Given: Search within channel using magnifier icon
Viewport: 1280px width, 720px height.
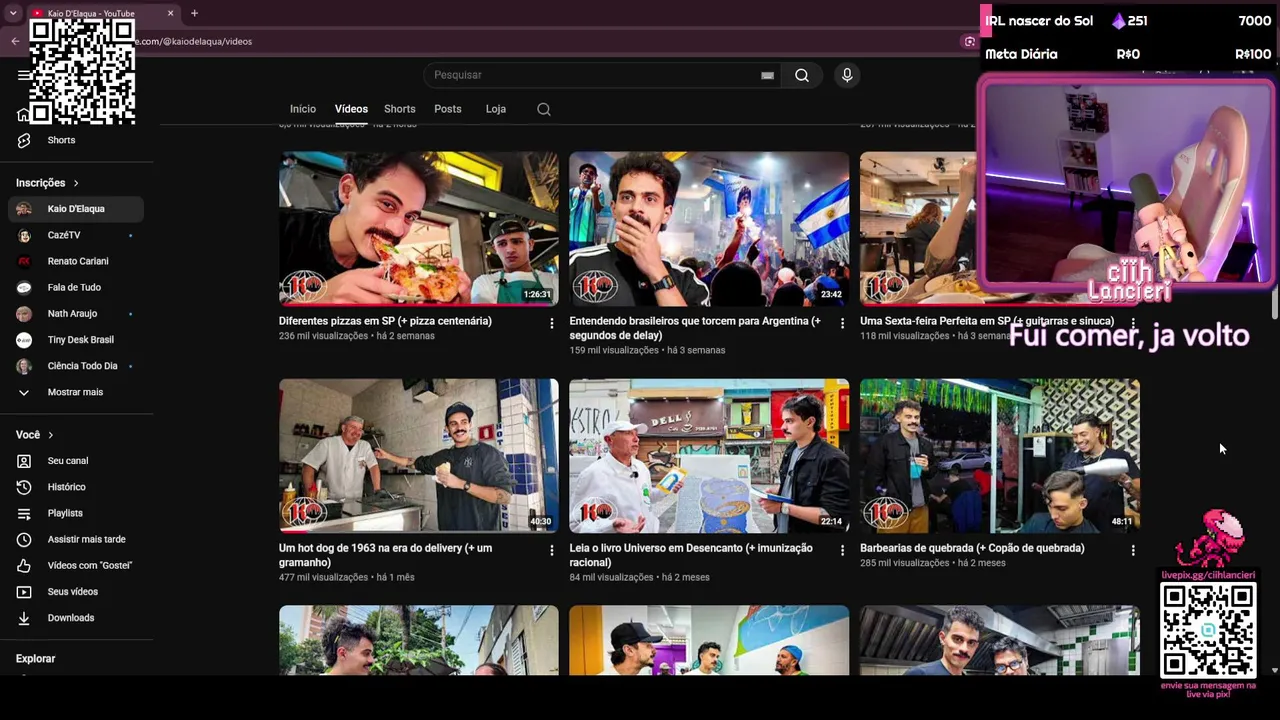Looking at the screenshot, I should click(x=544, y=109).
